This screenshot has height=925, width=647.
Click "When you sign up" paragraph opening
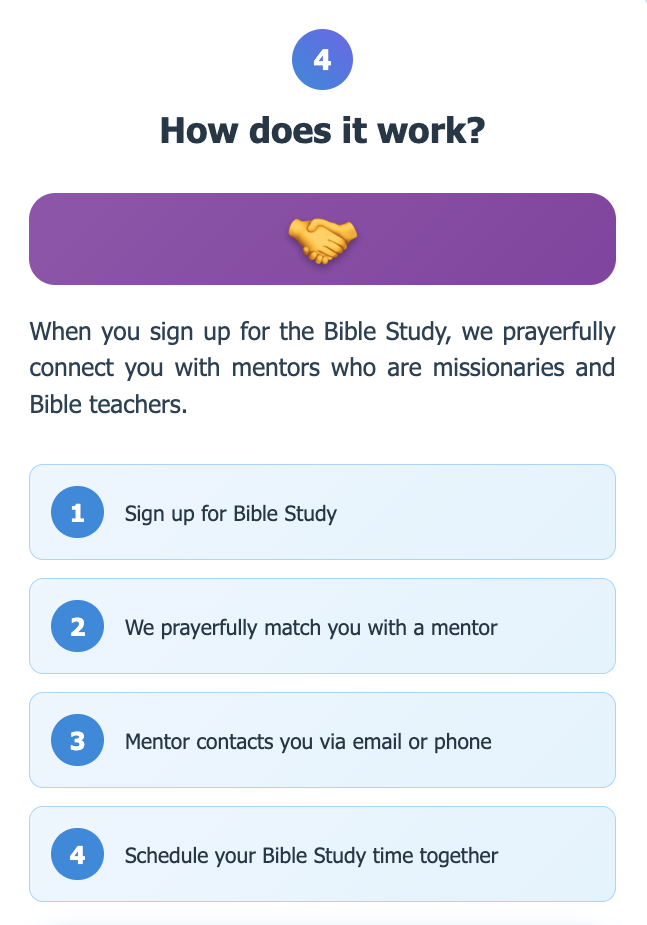(x=130, y=332)
